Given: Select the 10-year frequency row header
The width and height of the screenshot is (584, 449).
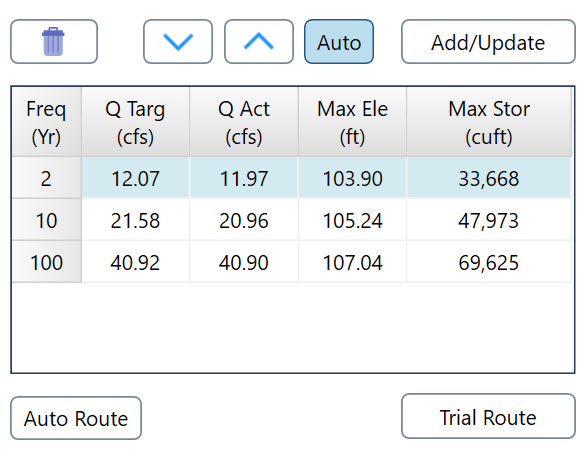Looking at the screenshot, I should 47,220.
